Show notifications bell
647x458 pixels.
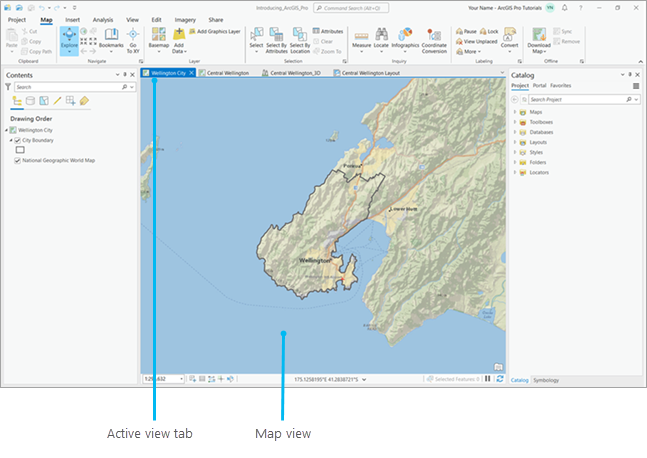(565, 8)
